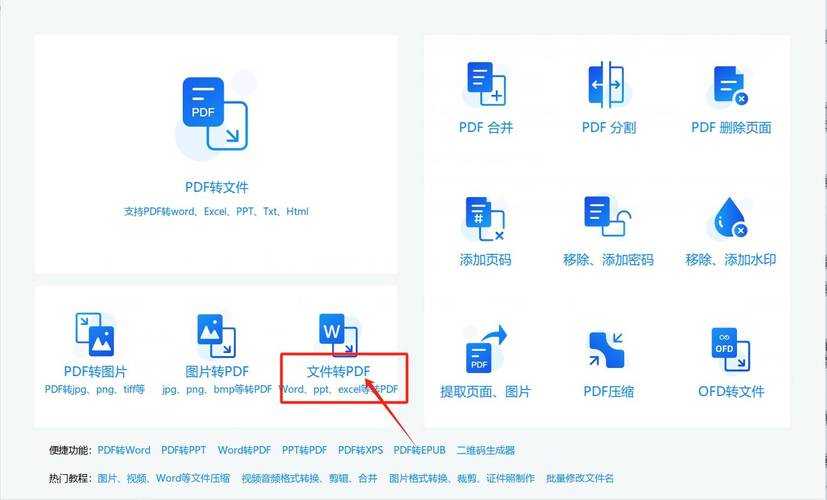Select the PDF 合并 merge icon
The height and width of the screenshot is (500, 827).
pyautogui.click(x=486, y=84)
